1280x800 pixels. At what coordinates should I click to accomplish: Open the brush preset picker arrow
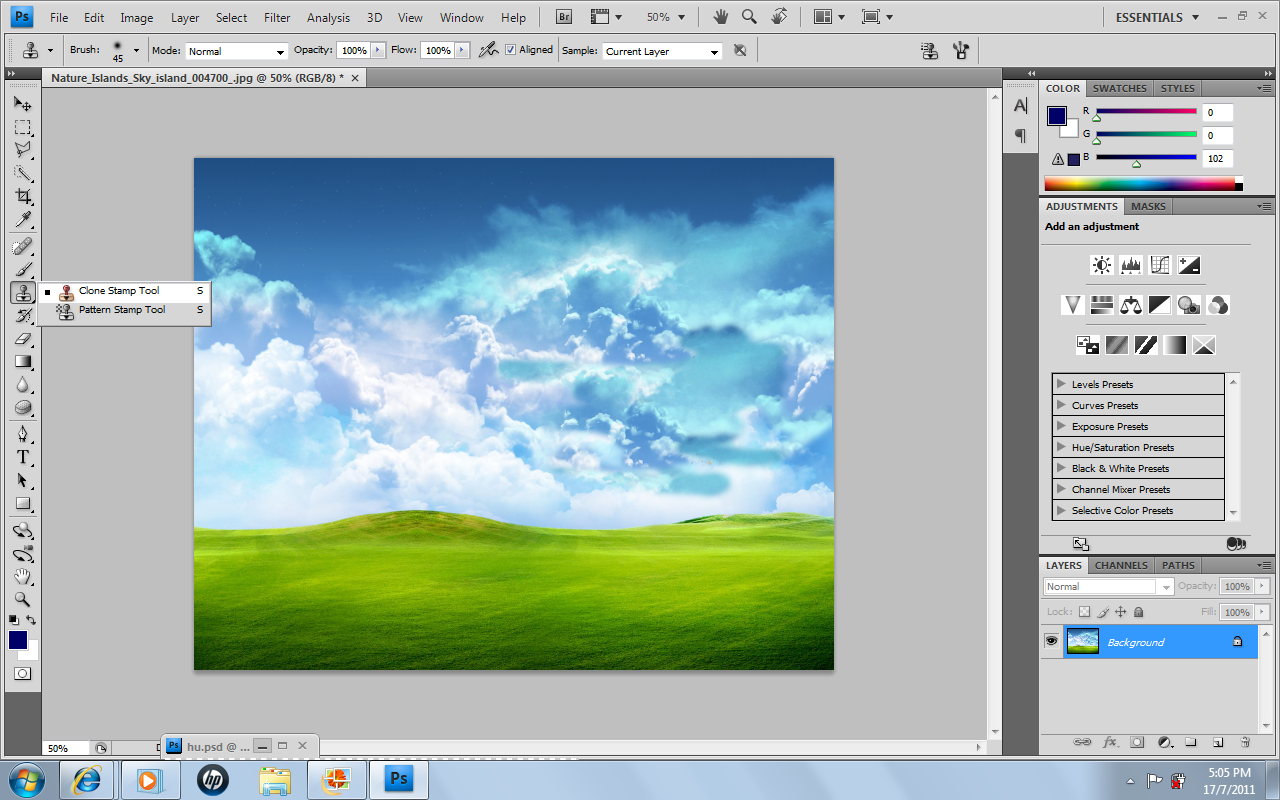[x=136, y=50]
